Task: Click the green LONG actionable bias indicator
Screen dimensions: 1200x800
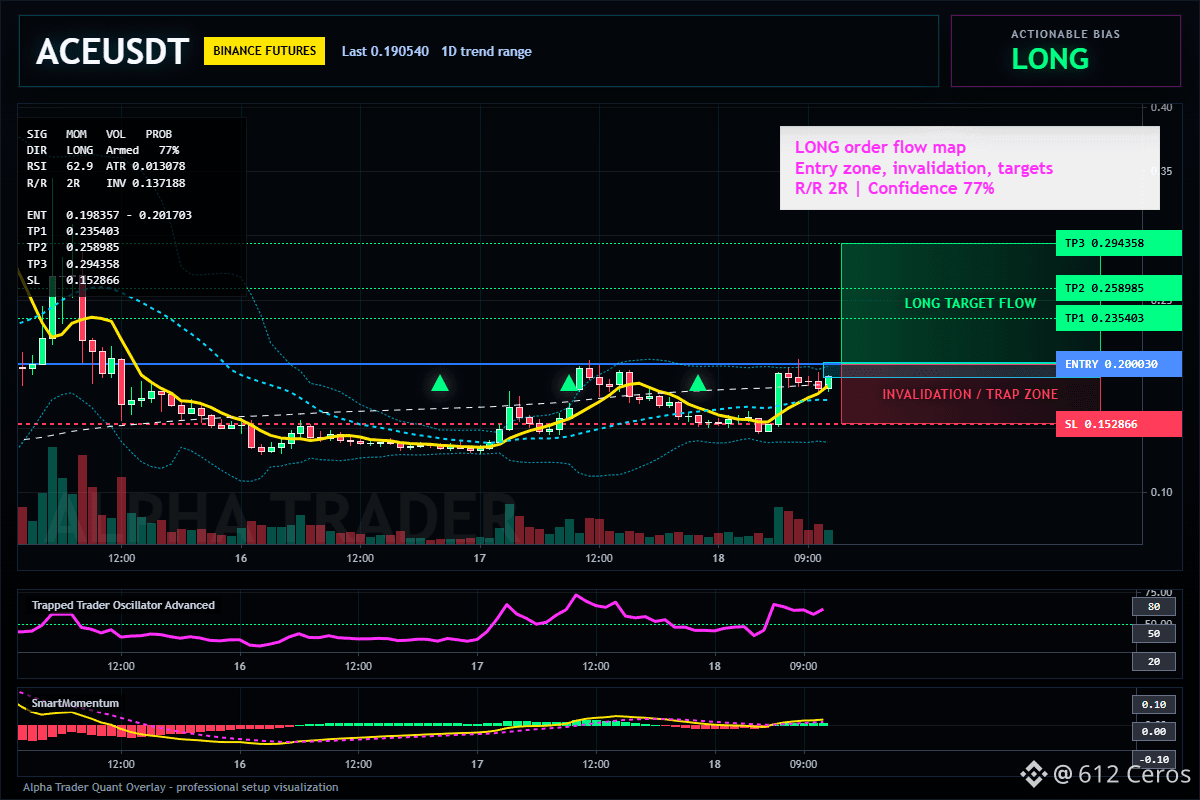Action: tap(1050, 59)
